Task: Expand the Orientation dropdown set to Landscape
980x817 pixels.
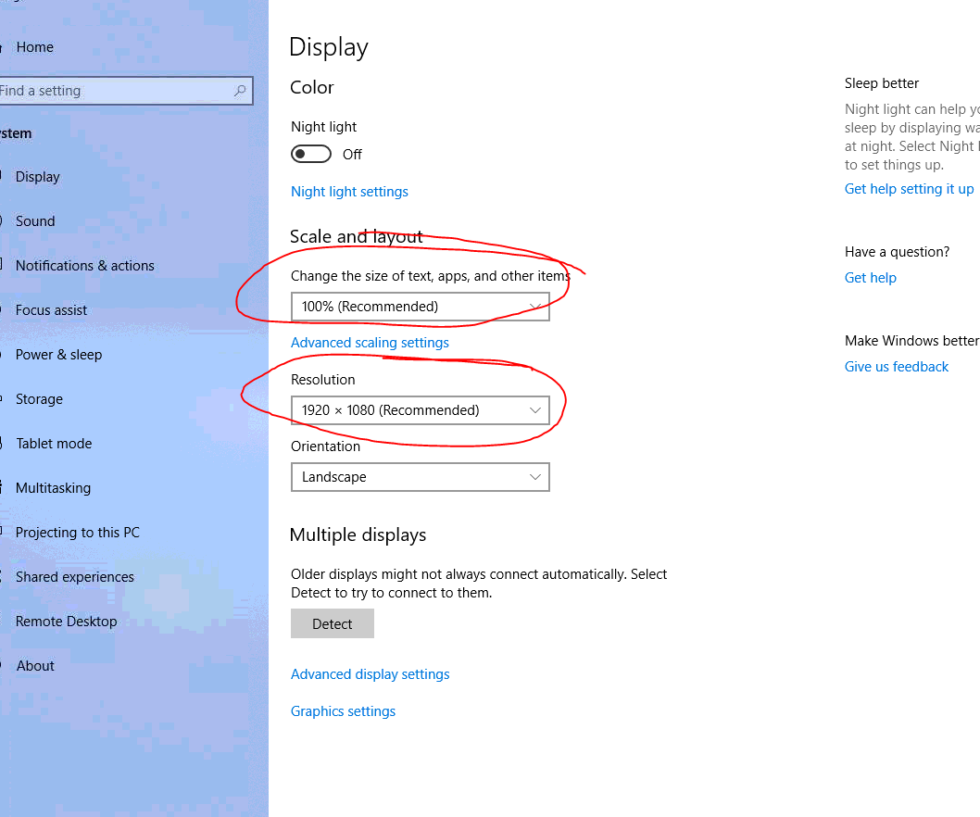Action: (x=420, y=477)
